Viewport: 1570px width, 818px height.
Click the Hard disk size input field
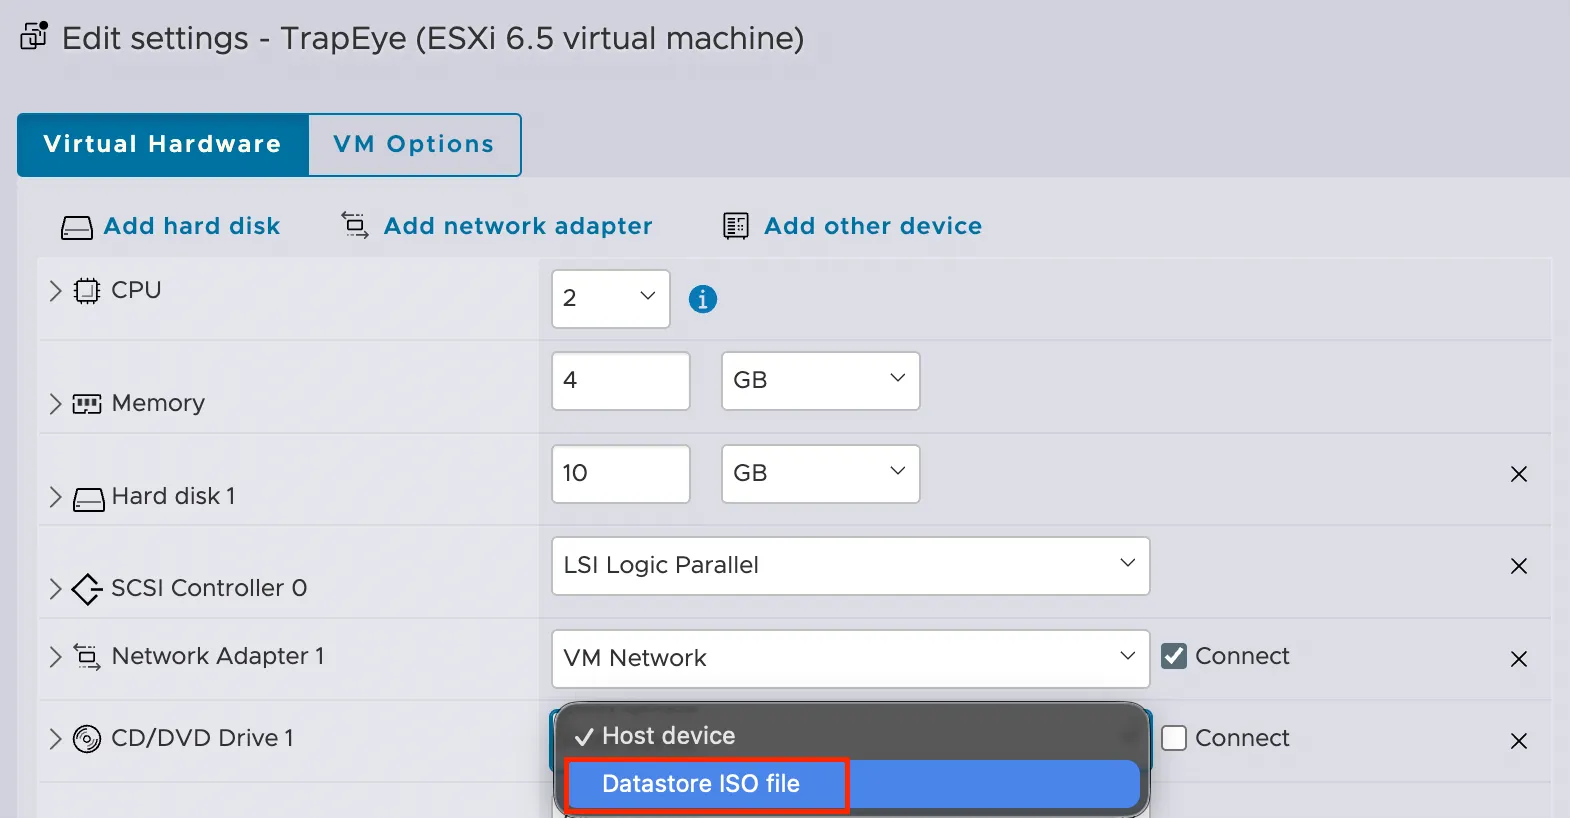pos(621,474)
